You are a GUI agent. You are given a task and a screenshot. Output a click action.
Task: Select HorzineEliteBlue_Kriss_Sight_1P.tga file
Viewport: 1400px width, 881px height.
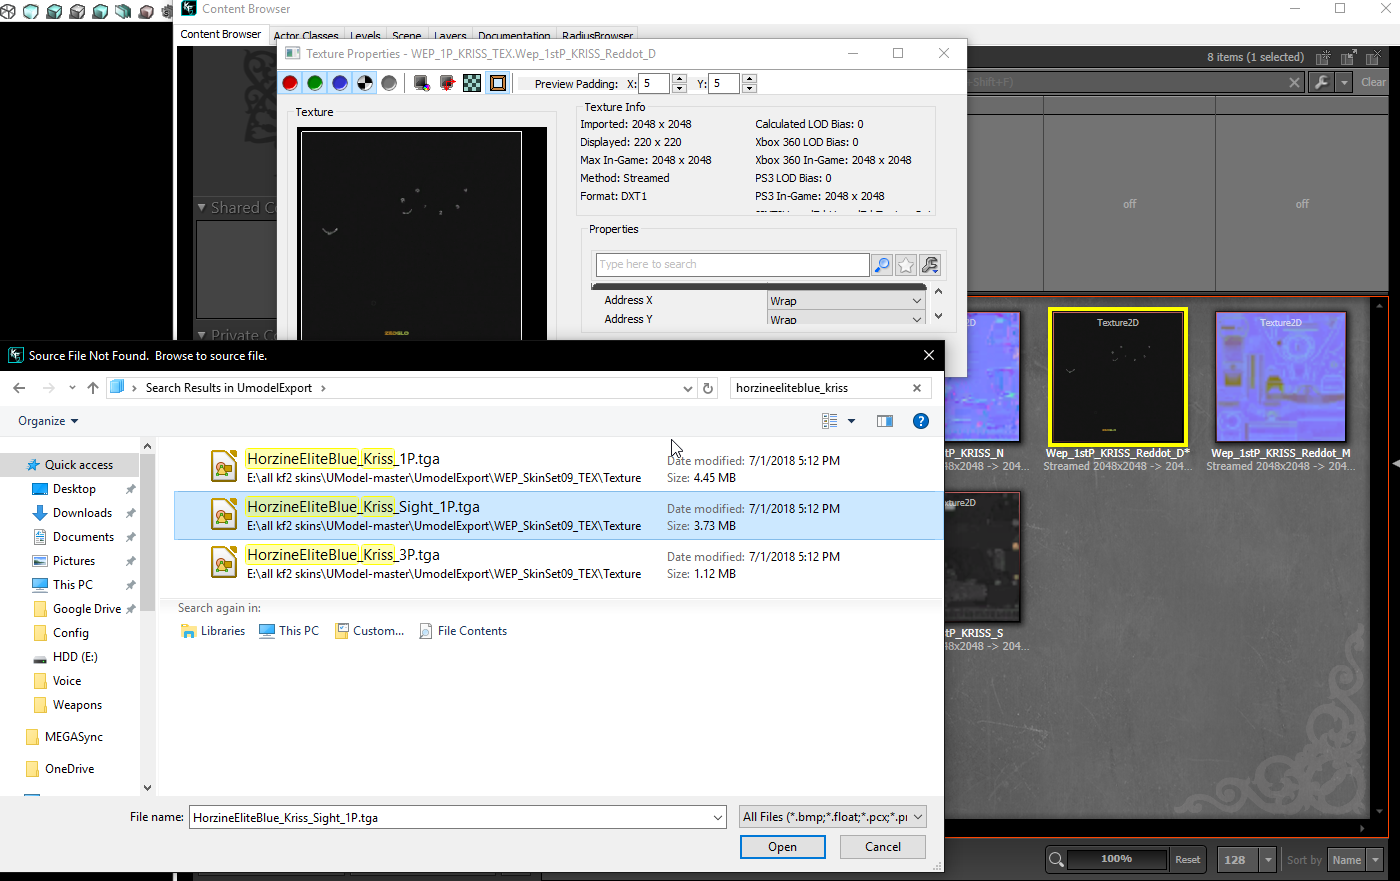click(x=558, y=515)
